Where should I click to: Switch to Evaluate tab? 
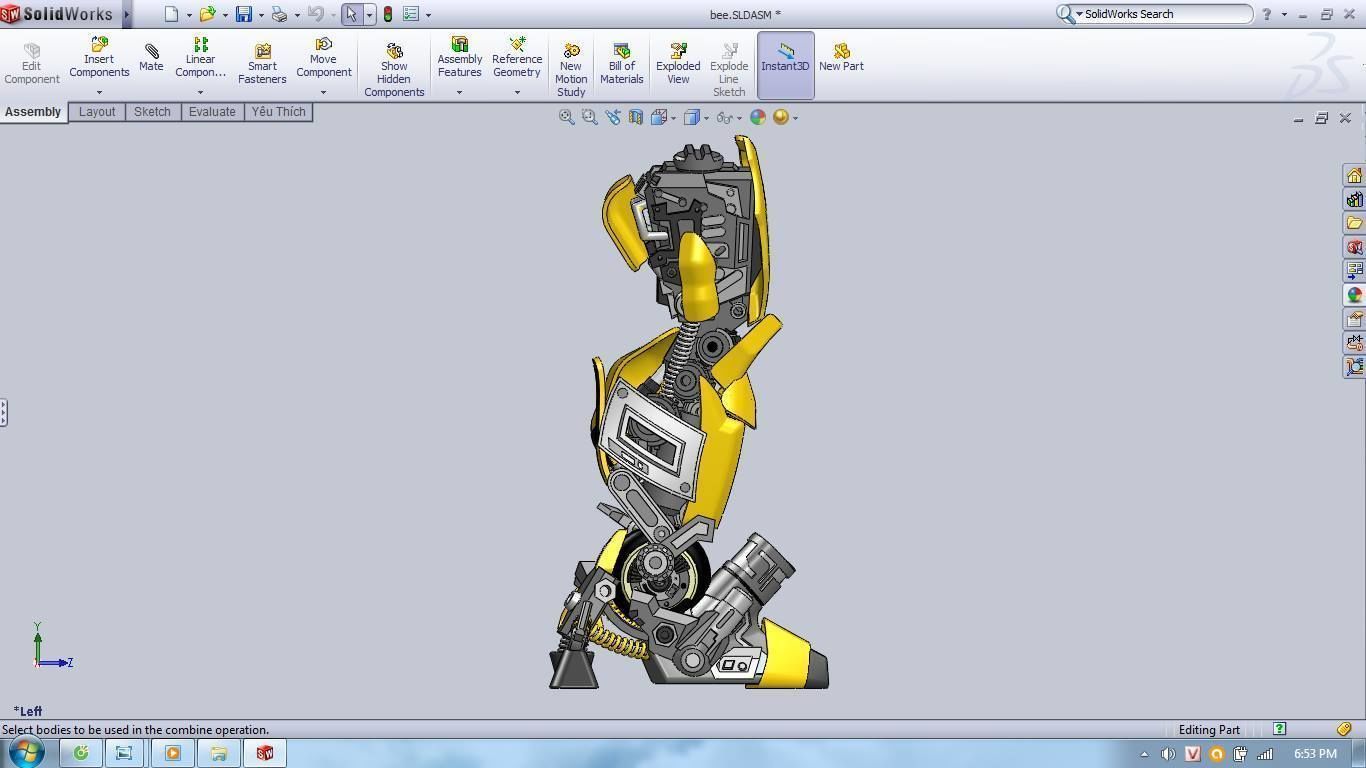212,112
